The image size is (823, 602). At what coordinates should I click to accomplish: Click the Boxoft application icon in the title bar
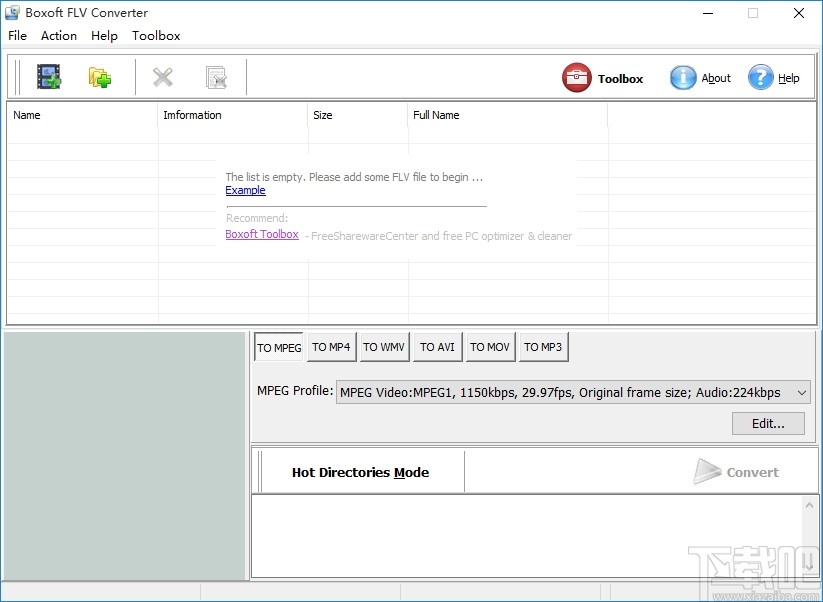tap(12, 12)
